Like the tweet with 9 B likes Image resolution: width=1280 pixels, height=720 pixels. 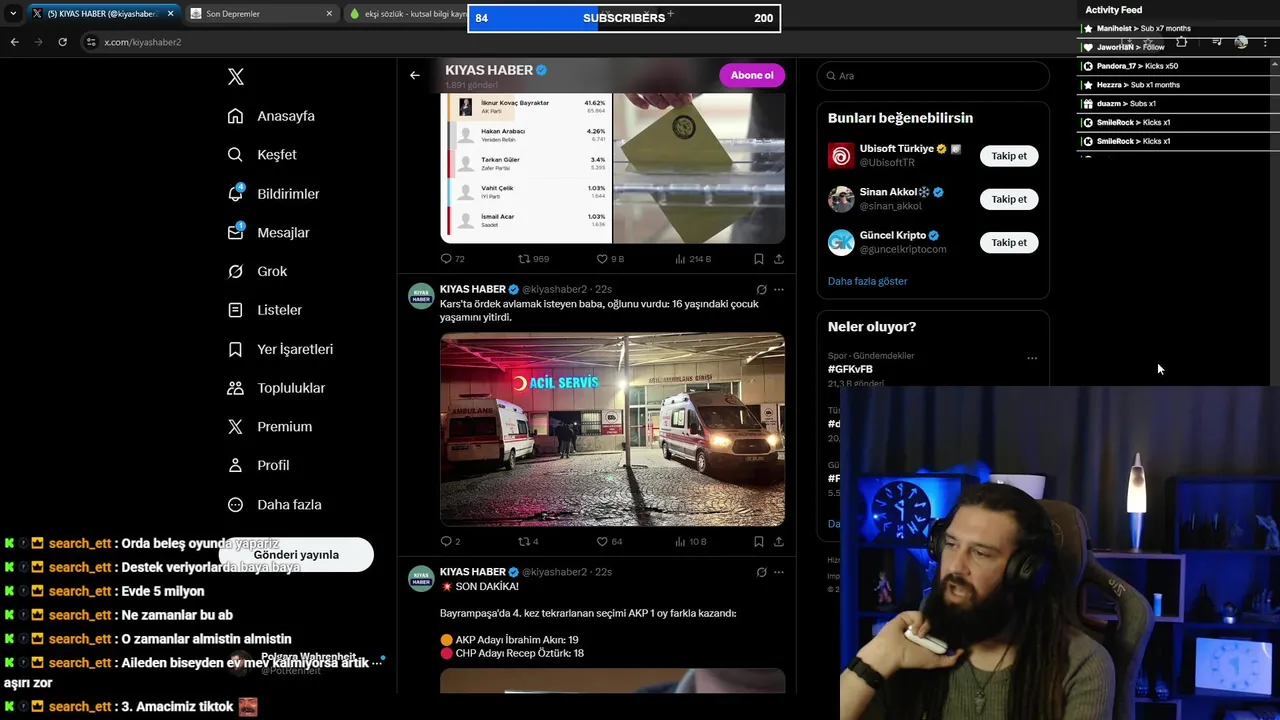click(x=610, y=259)
